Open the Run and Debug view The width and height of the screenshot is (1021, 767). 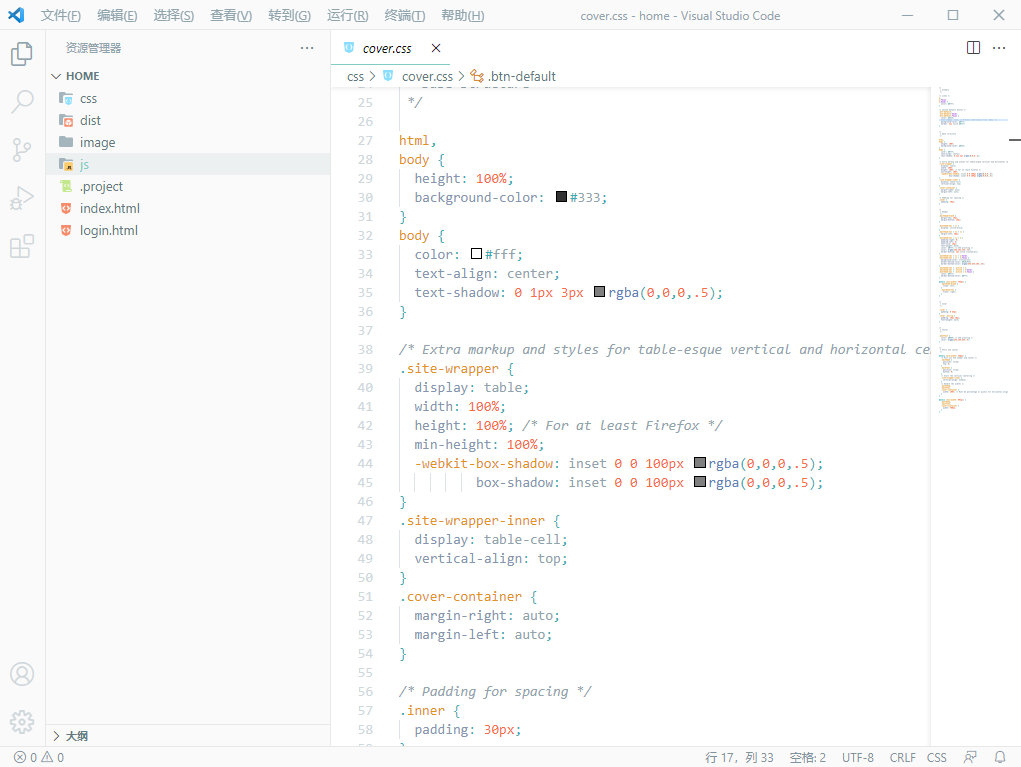click(x=22, y=198)
